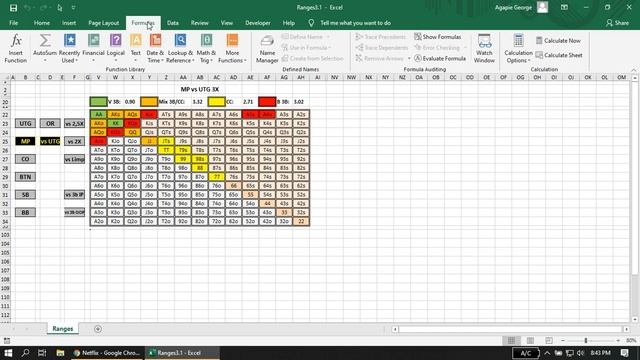This screenshot has height=360, width=640.
Task: Click Calculate Sheet
Action: (x=559, y=55)
